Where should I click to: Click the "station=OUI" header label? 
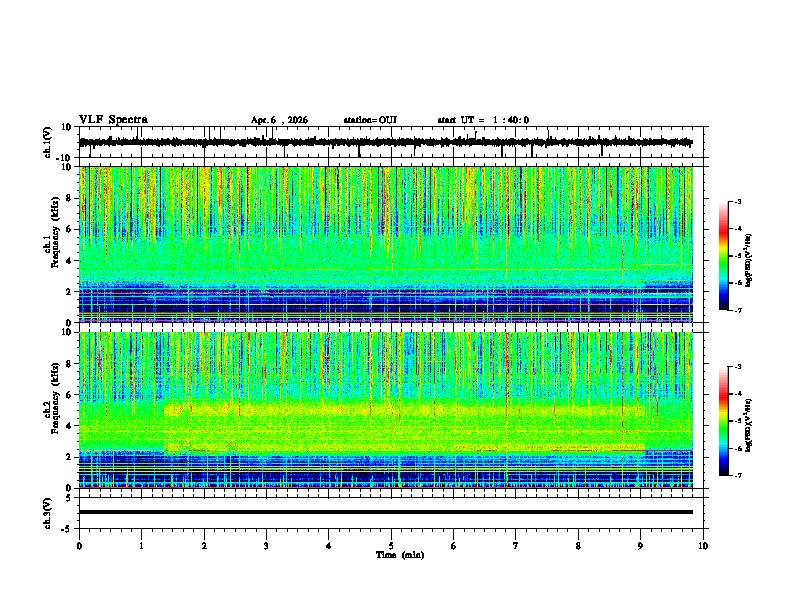click(x=370, y=120)
